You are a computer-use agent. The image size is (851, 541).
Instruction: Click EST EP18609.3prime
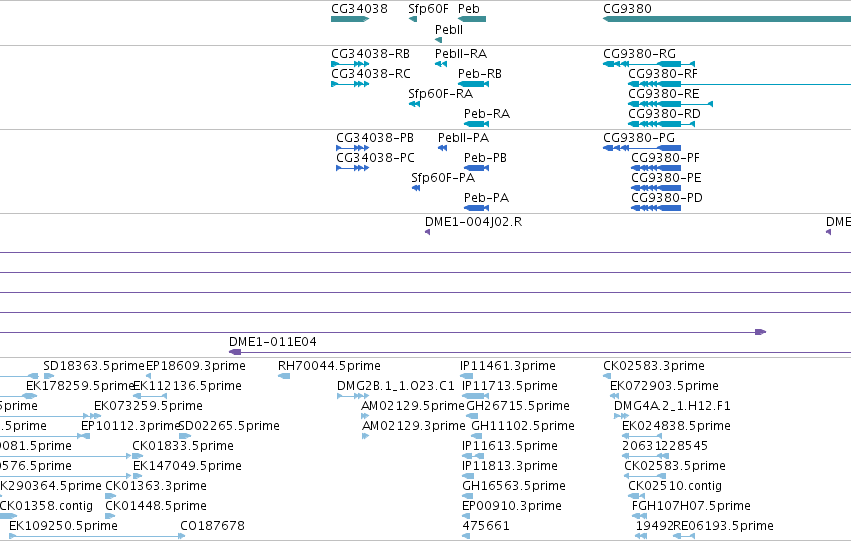tap(195, 366)
